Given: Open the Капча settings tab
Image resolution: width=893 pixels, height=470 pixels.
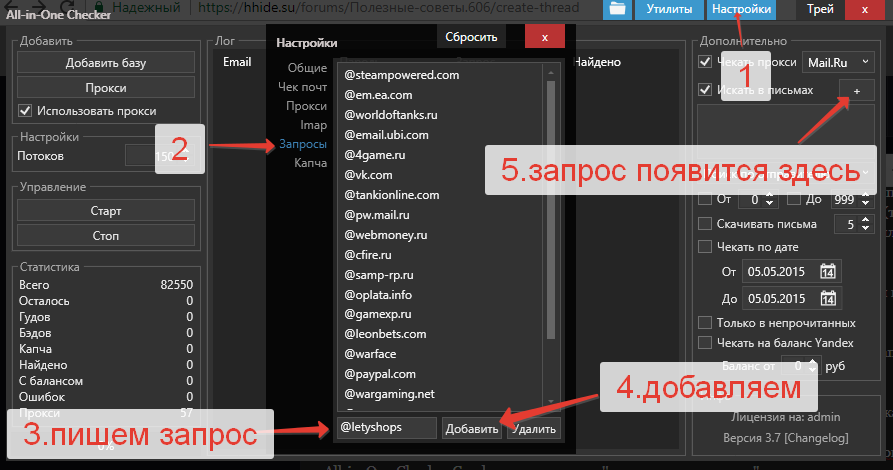Looking at the screenshot, I should click(x=310, y=163).
